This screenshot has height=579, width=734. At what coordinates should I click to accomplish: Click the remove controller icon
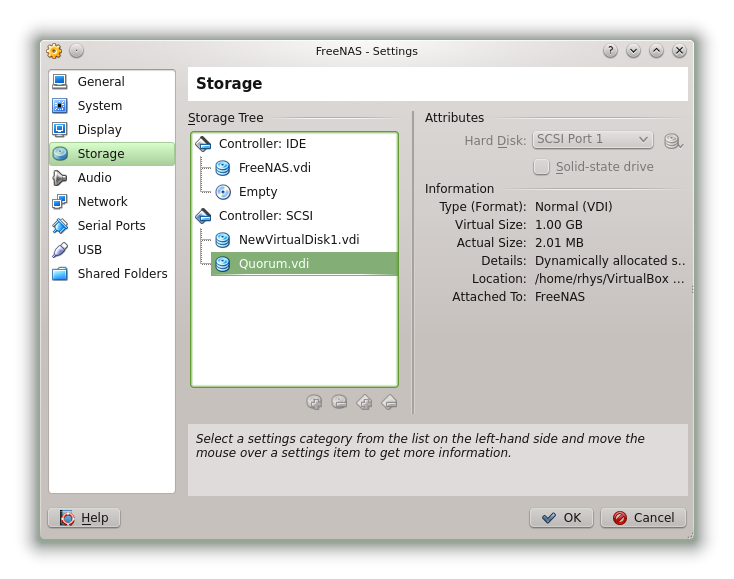[x=389, y=402]
